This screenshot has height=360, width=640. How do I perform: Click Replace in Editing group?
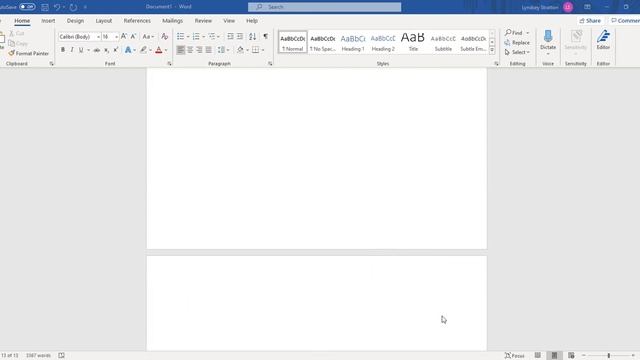point(517,42)
